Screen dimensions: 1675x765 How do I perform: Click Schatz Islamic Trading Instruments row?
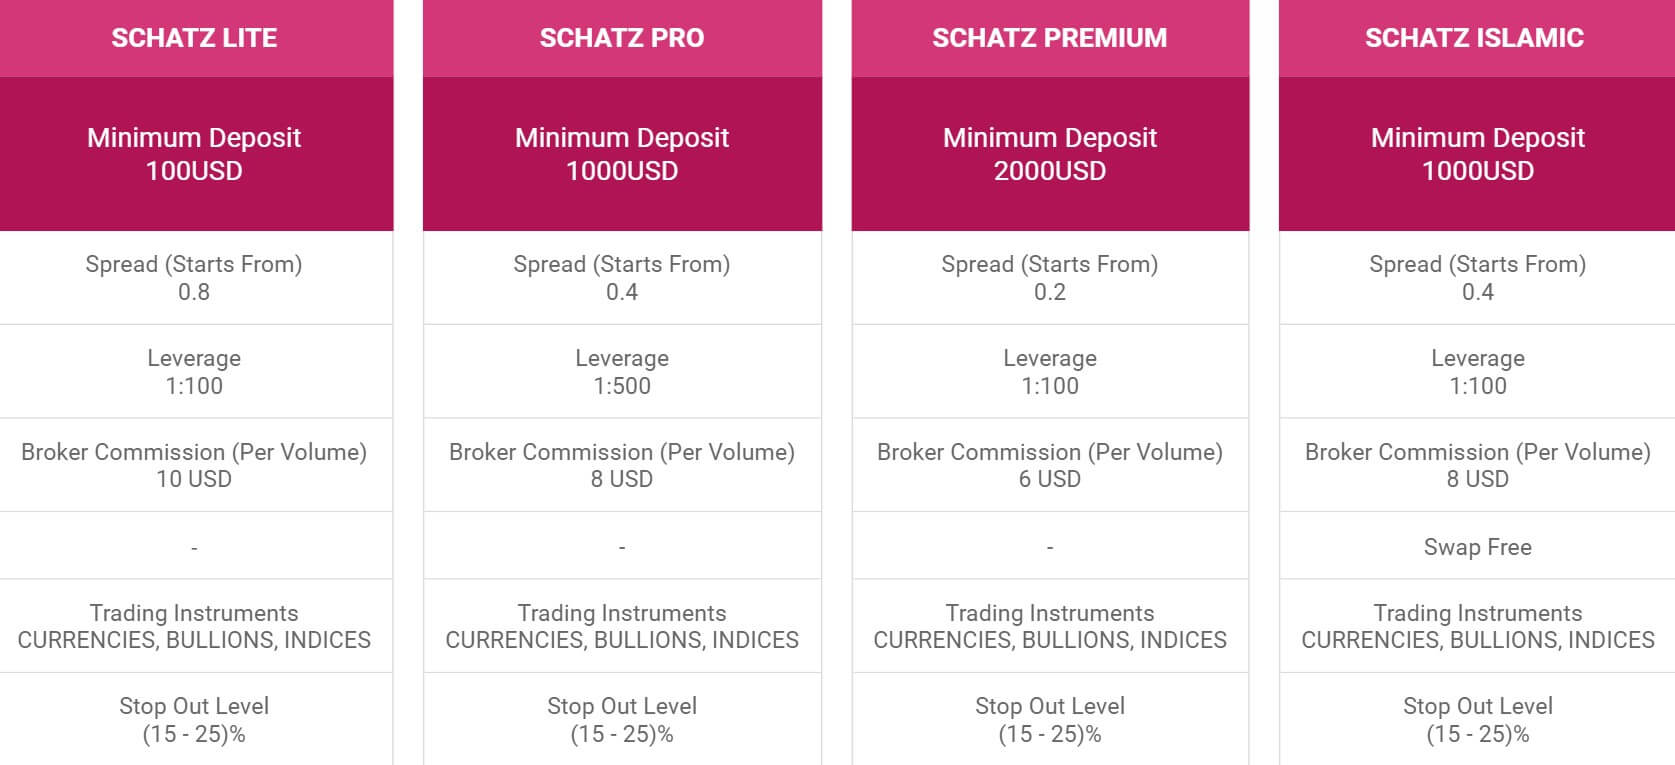coord(1477,626)
